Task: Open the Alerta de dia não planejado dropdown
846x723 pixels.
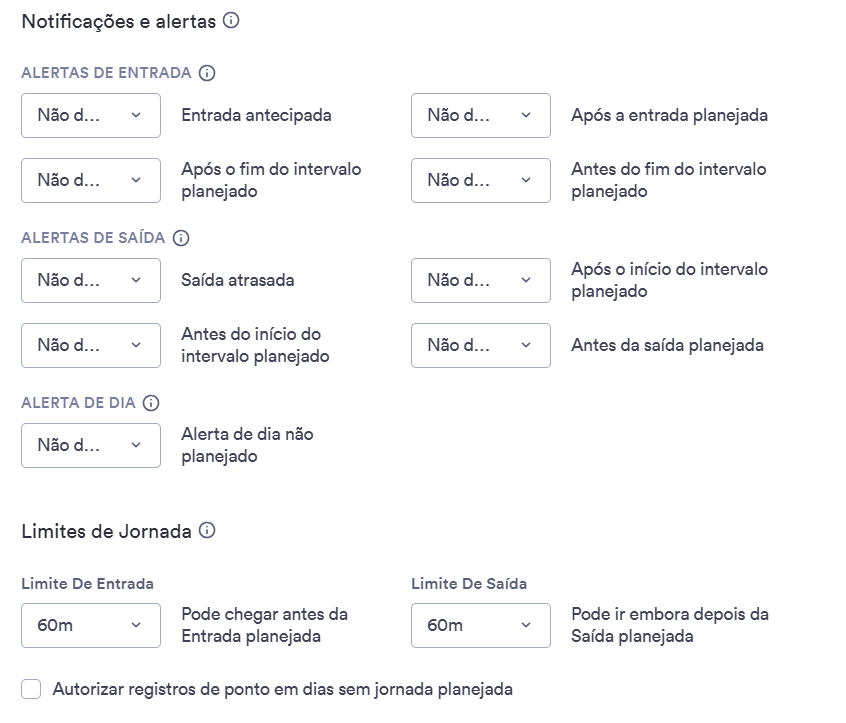Action: tap(91, 446)
